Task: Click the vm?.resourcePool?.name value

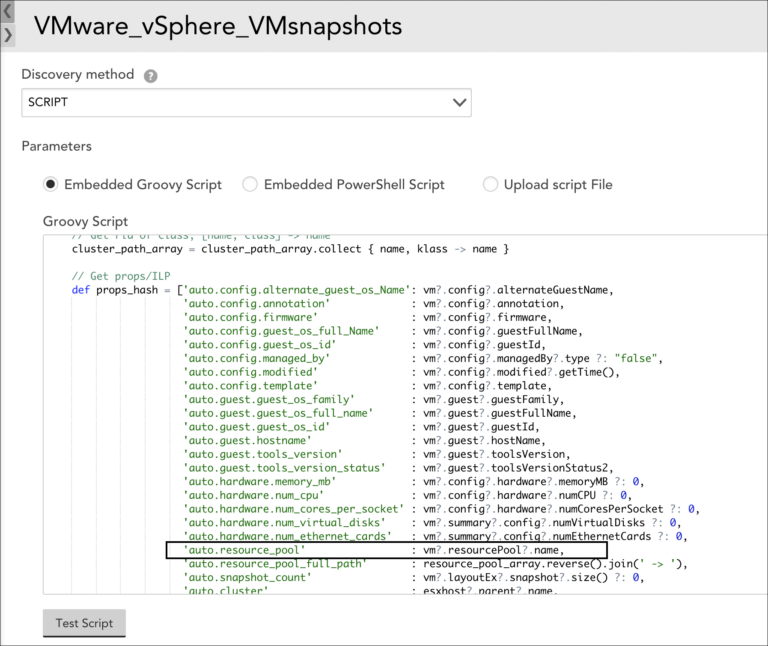Action: tap(491, 550)
